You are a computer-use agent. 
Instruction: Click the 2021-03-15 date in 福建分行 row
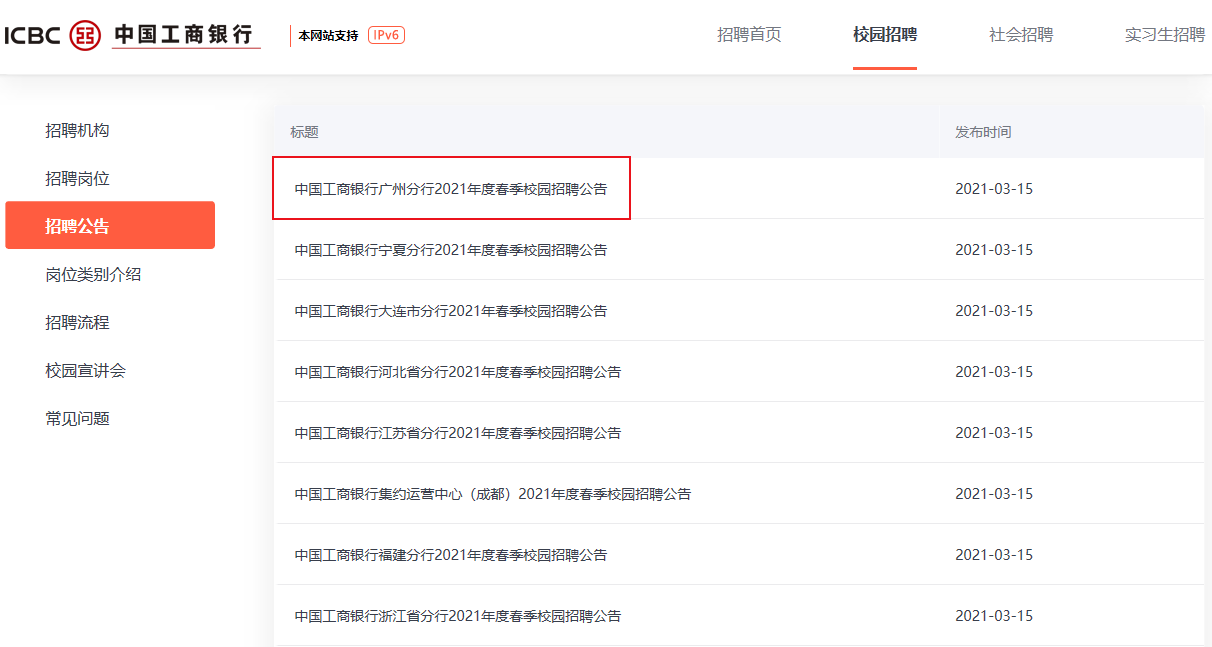[994, 554]
